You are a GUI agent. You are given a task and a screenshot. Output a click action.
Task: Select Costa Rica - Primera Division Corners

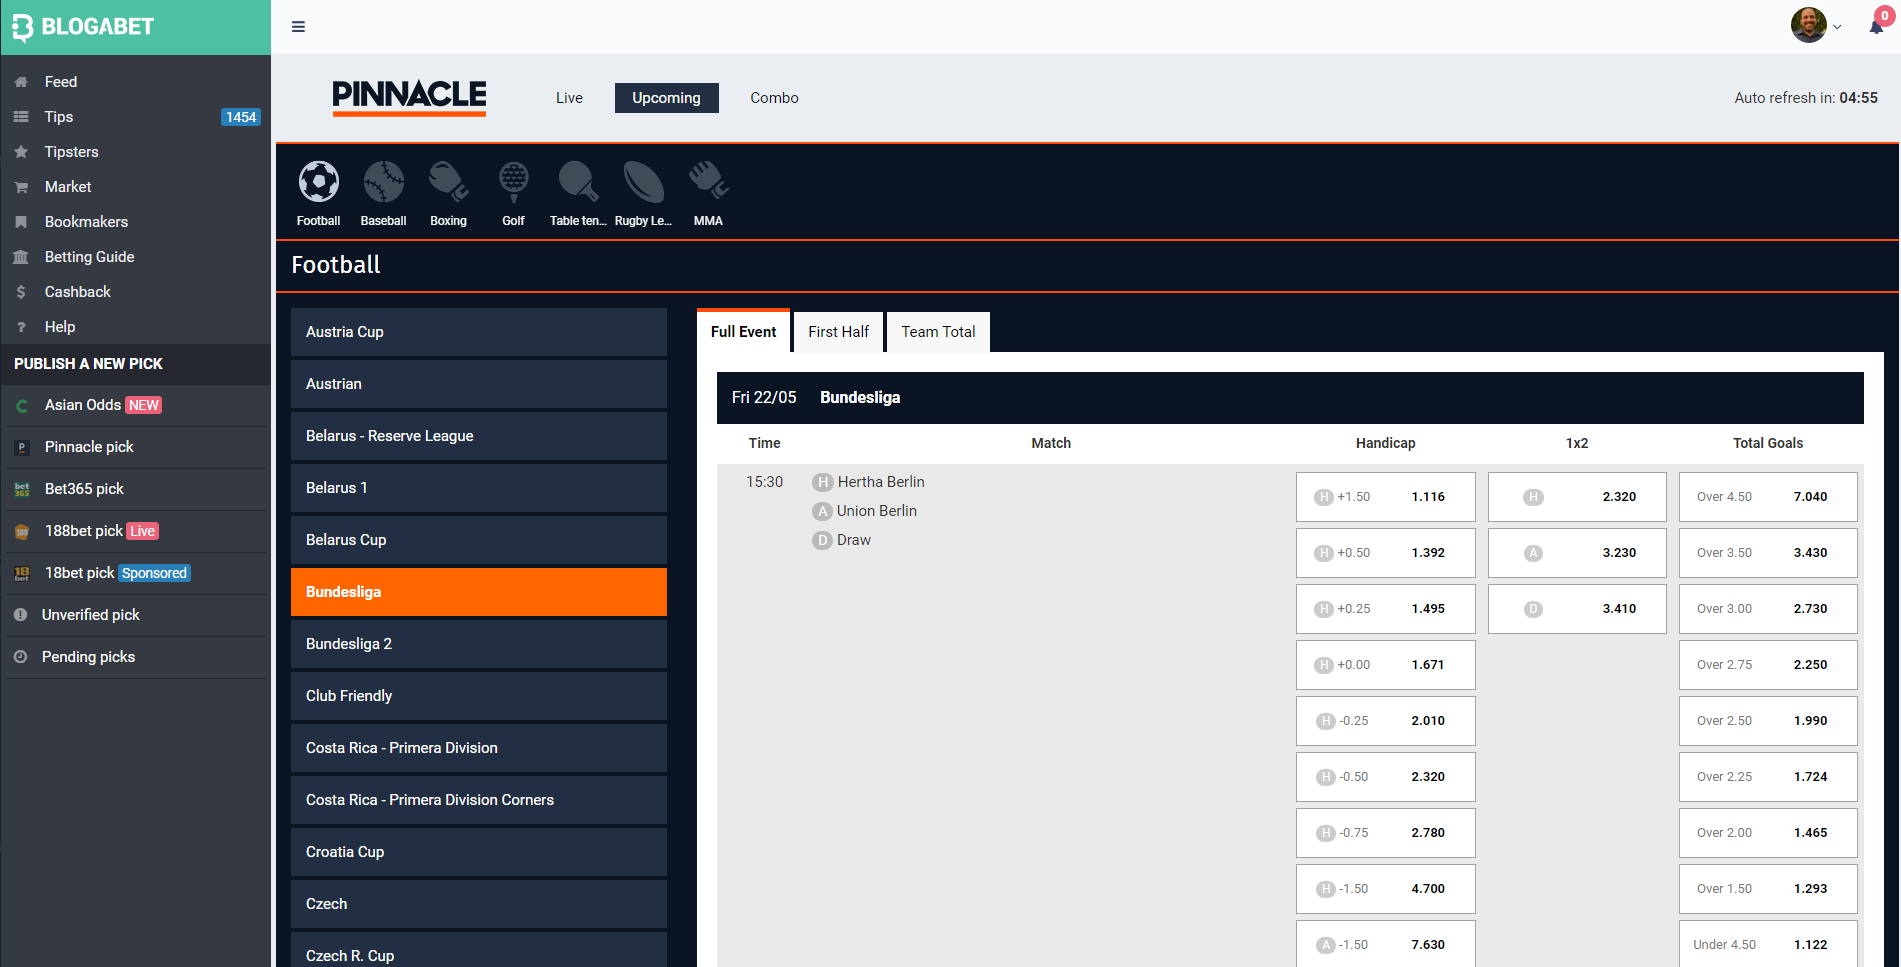click(479, 800)
